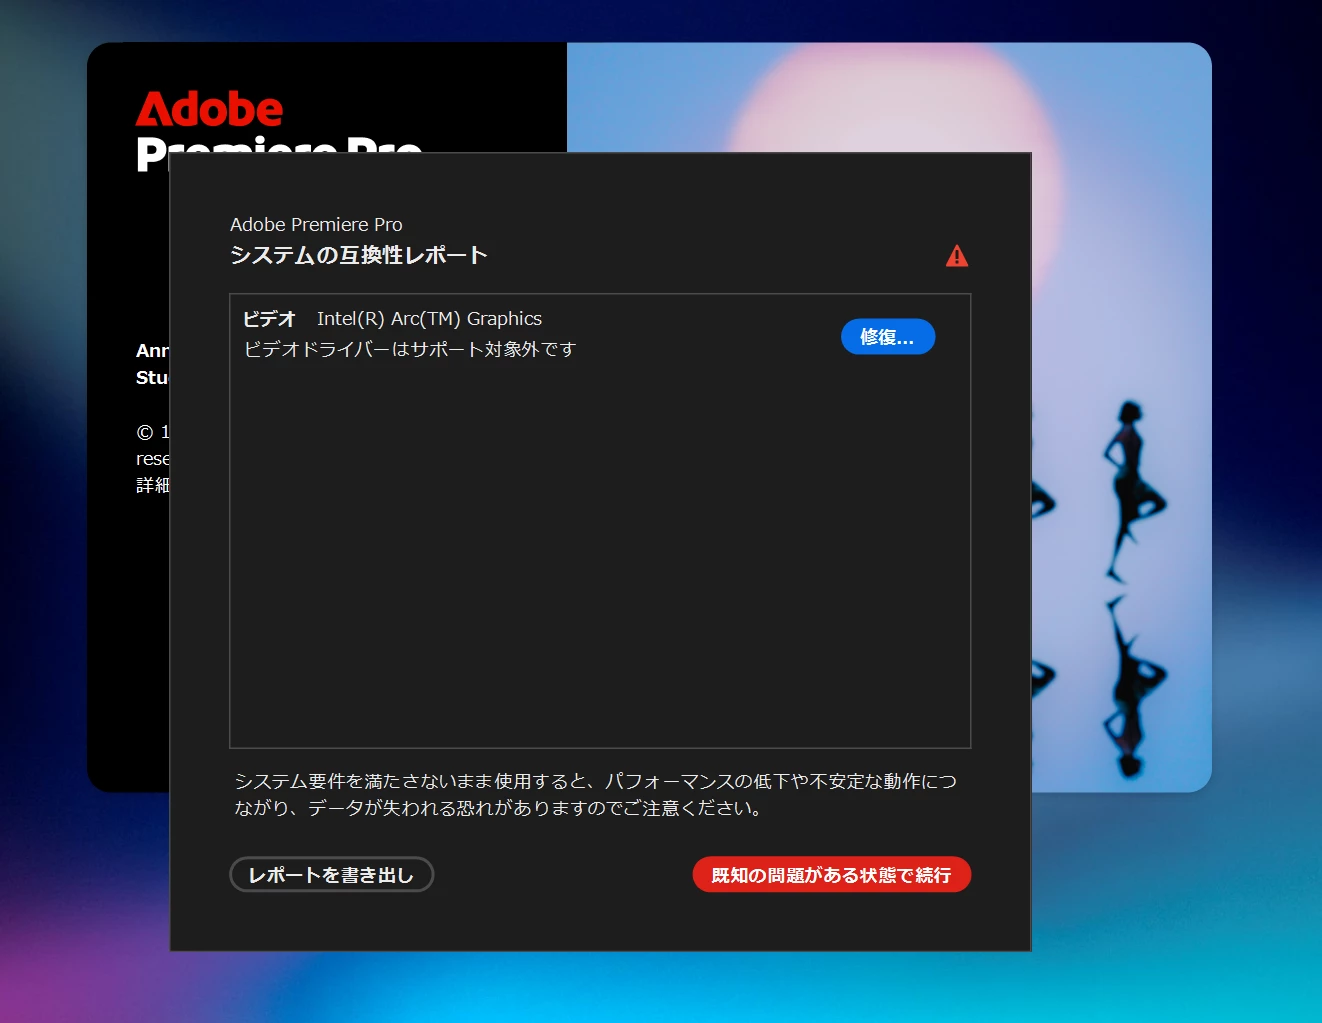The image size is (1322, 1023).
Task: Click the red Adobe logo on splash screen
Action: pos(210,109)
